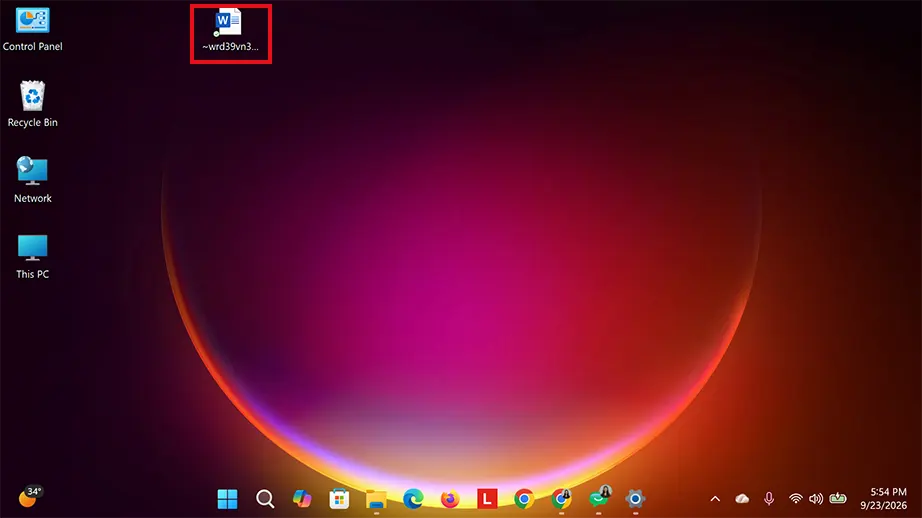Viewport: 922px width, 518px height.
Task: Launch Google Chrome without profile badge
Action: pyautogui.click(x=524, y=499)
